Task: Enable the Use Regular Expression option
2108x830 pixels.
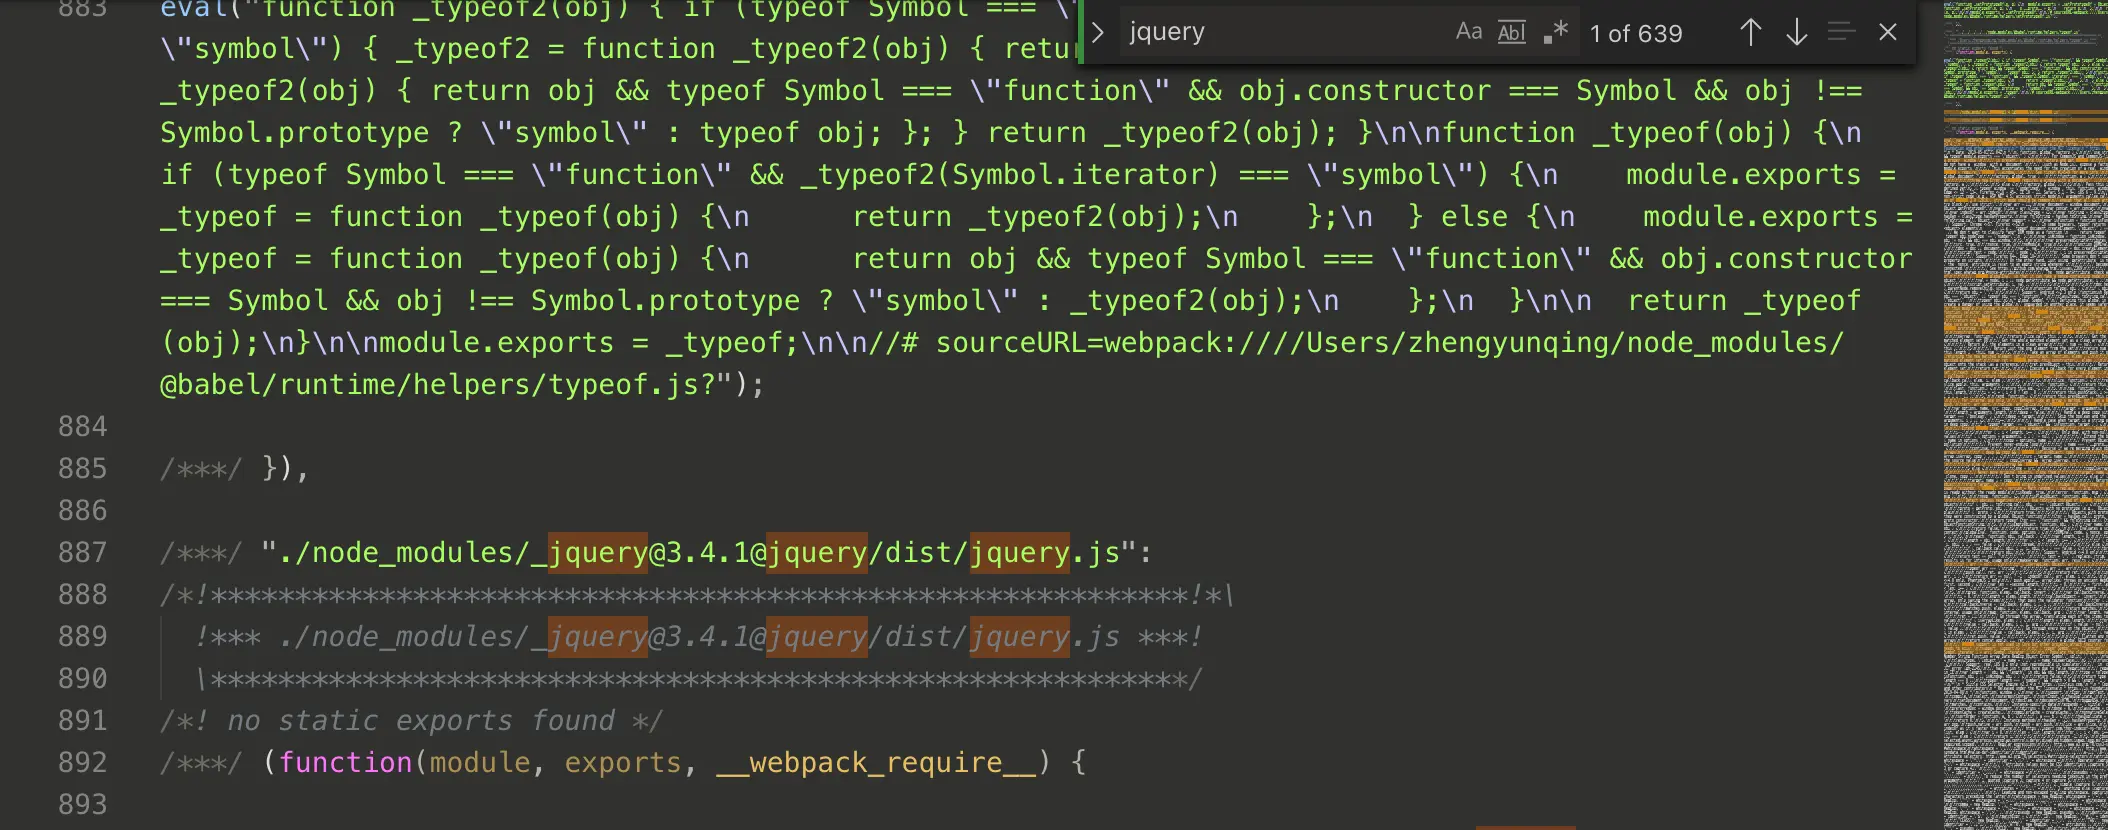Action: click(x=1555, y=32)
